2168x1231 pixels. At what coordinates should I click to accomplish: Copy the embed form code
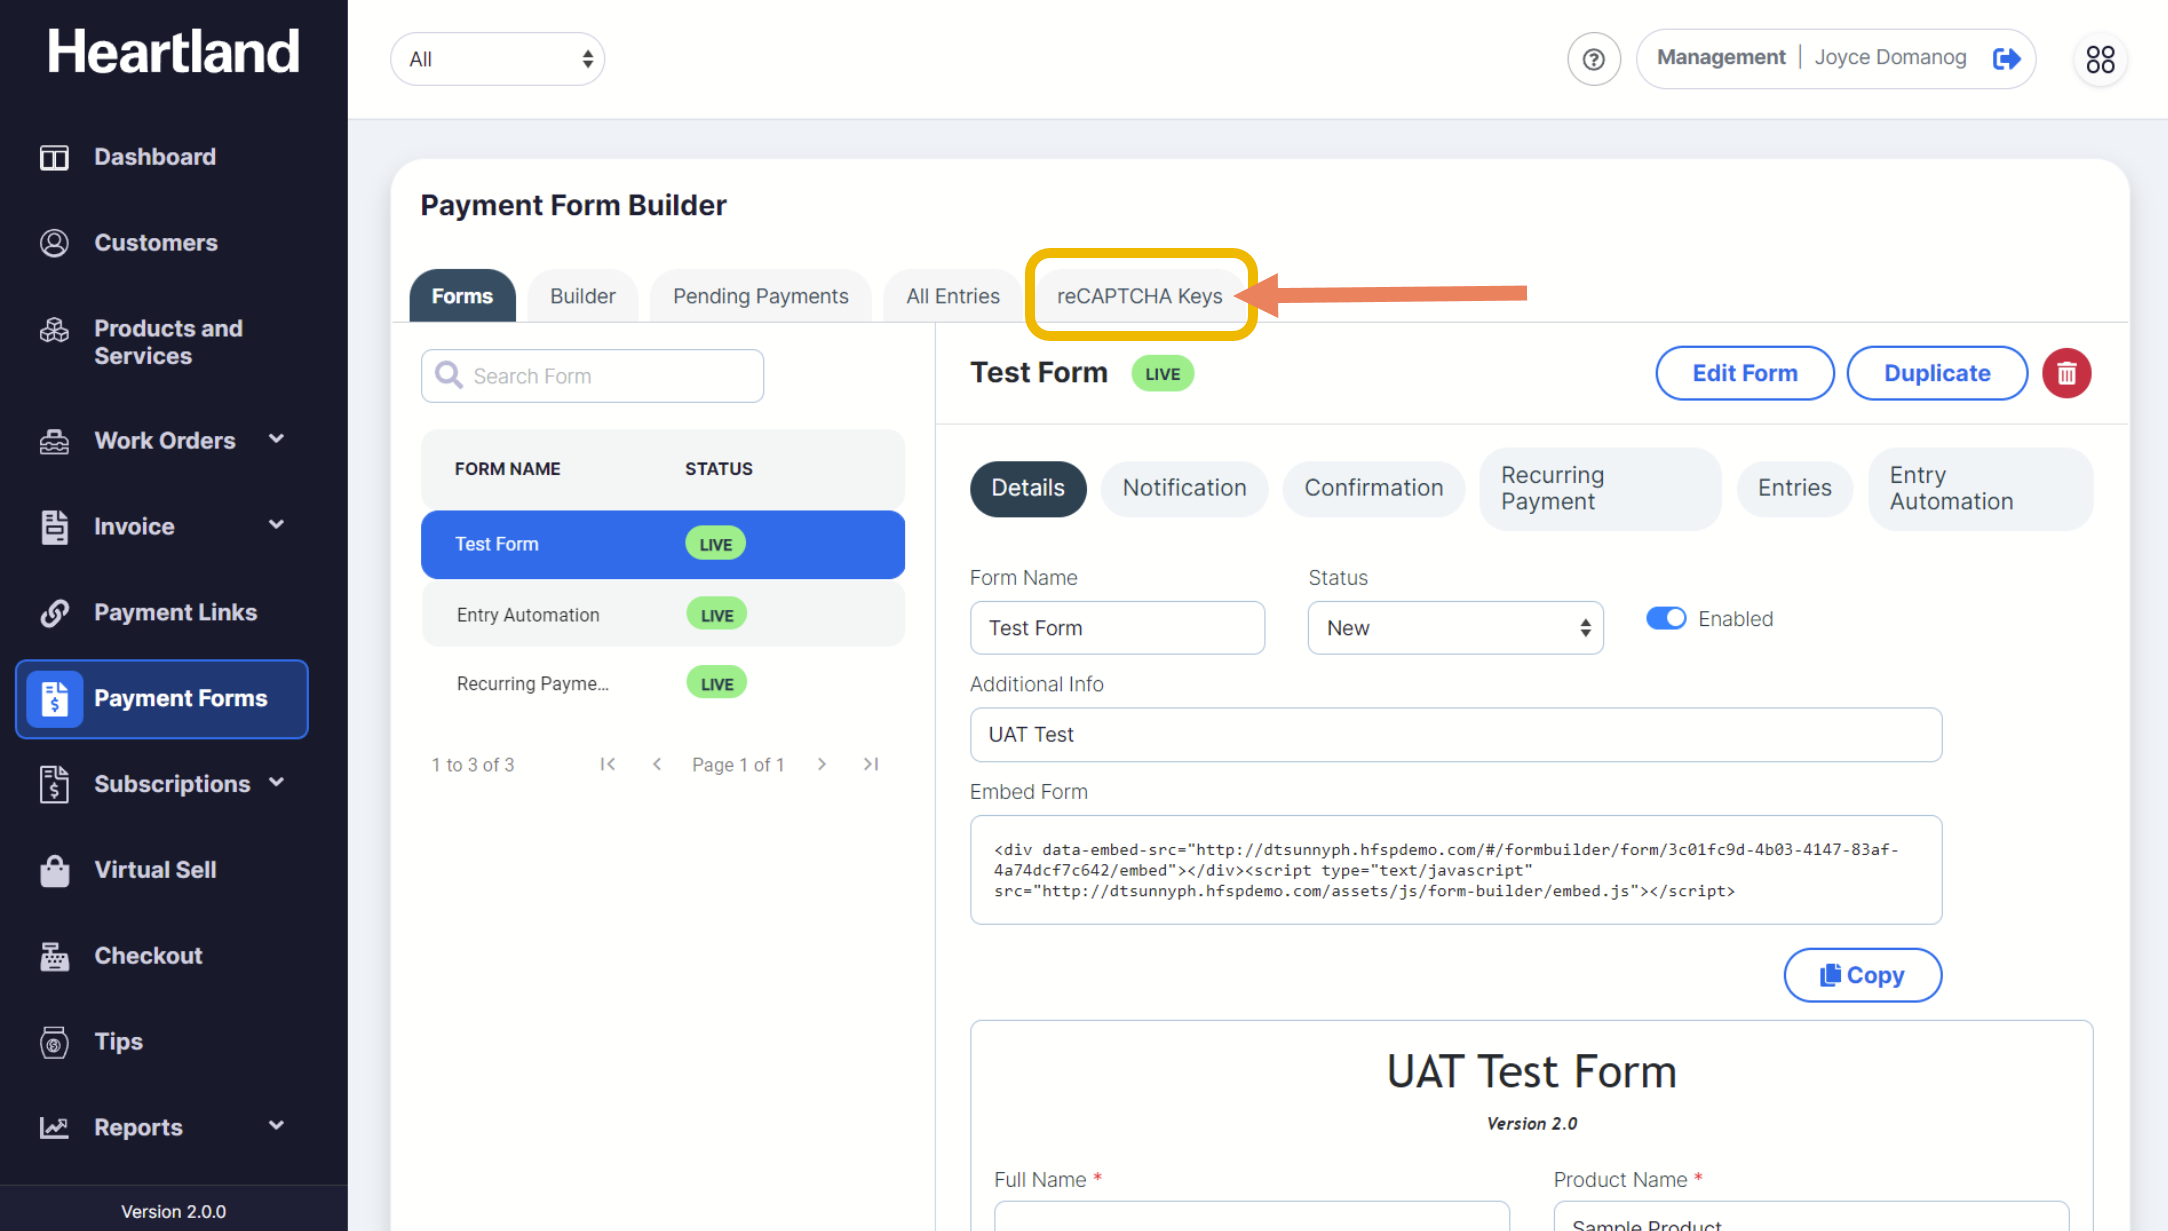(x=1862, y=975)
